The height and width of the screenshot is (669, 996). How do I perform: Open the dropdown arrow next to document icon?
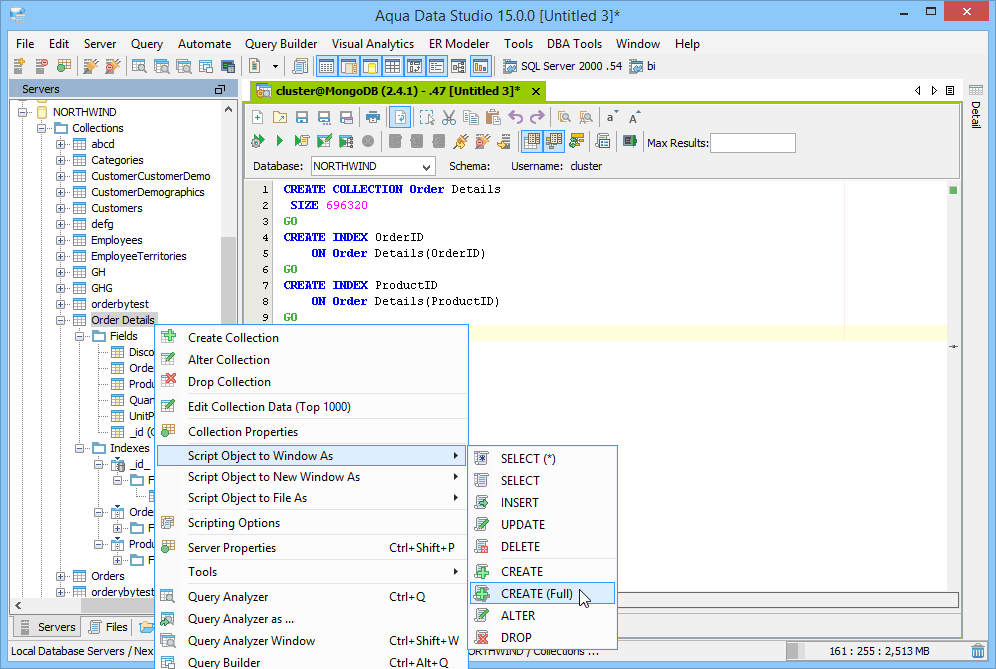pyautogui.click(x=275, y=66)
